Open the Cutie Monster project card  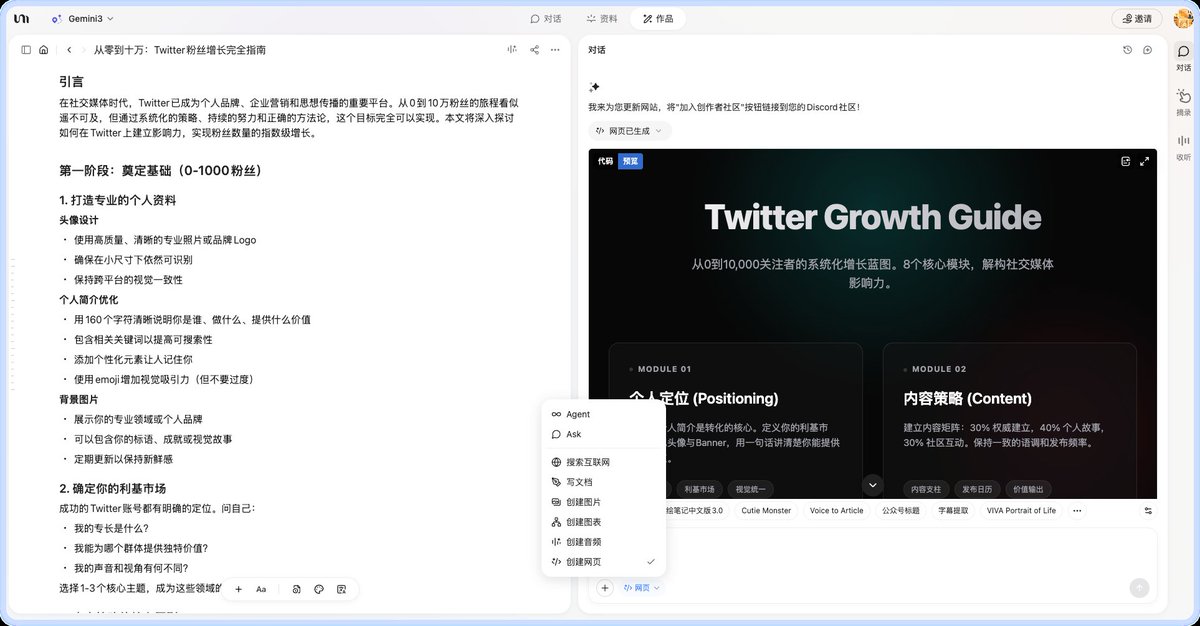(765, 510)
